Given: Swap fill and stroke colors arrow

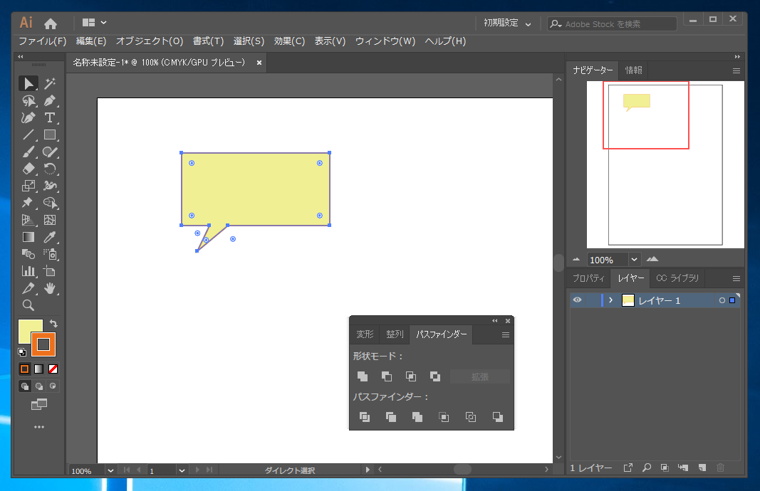Looking at the screenshot, I should (53, 323).
